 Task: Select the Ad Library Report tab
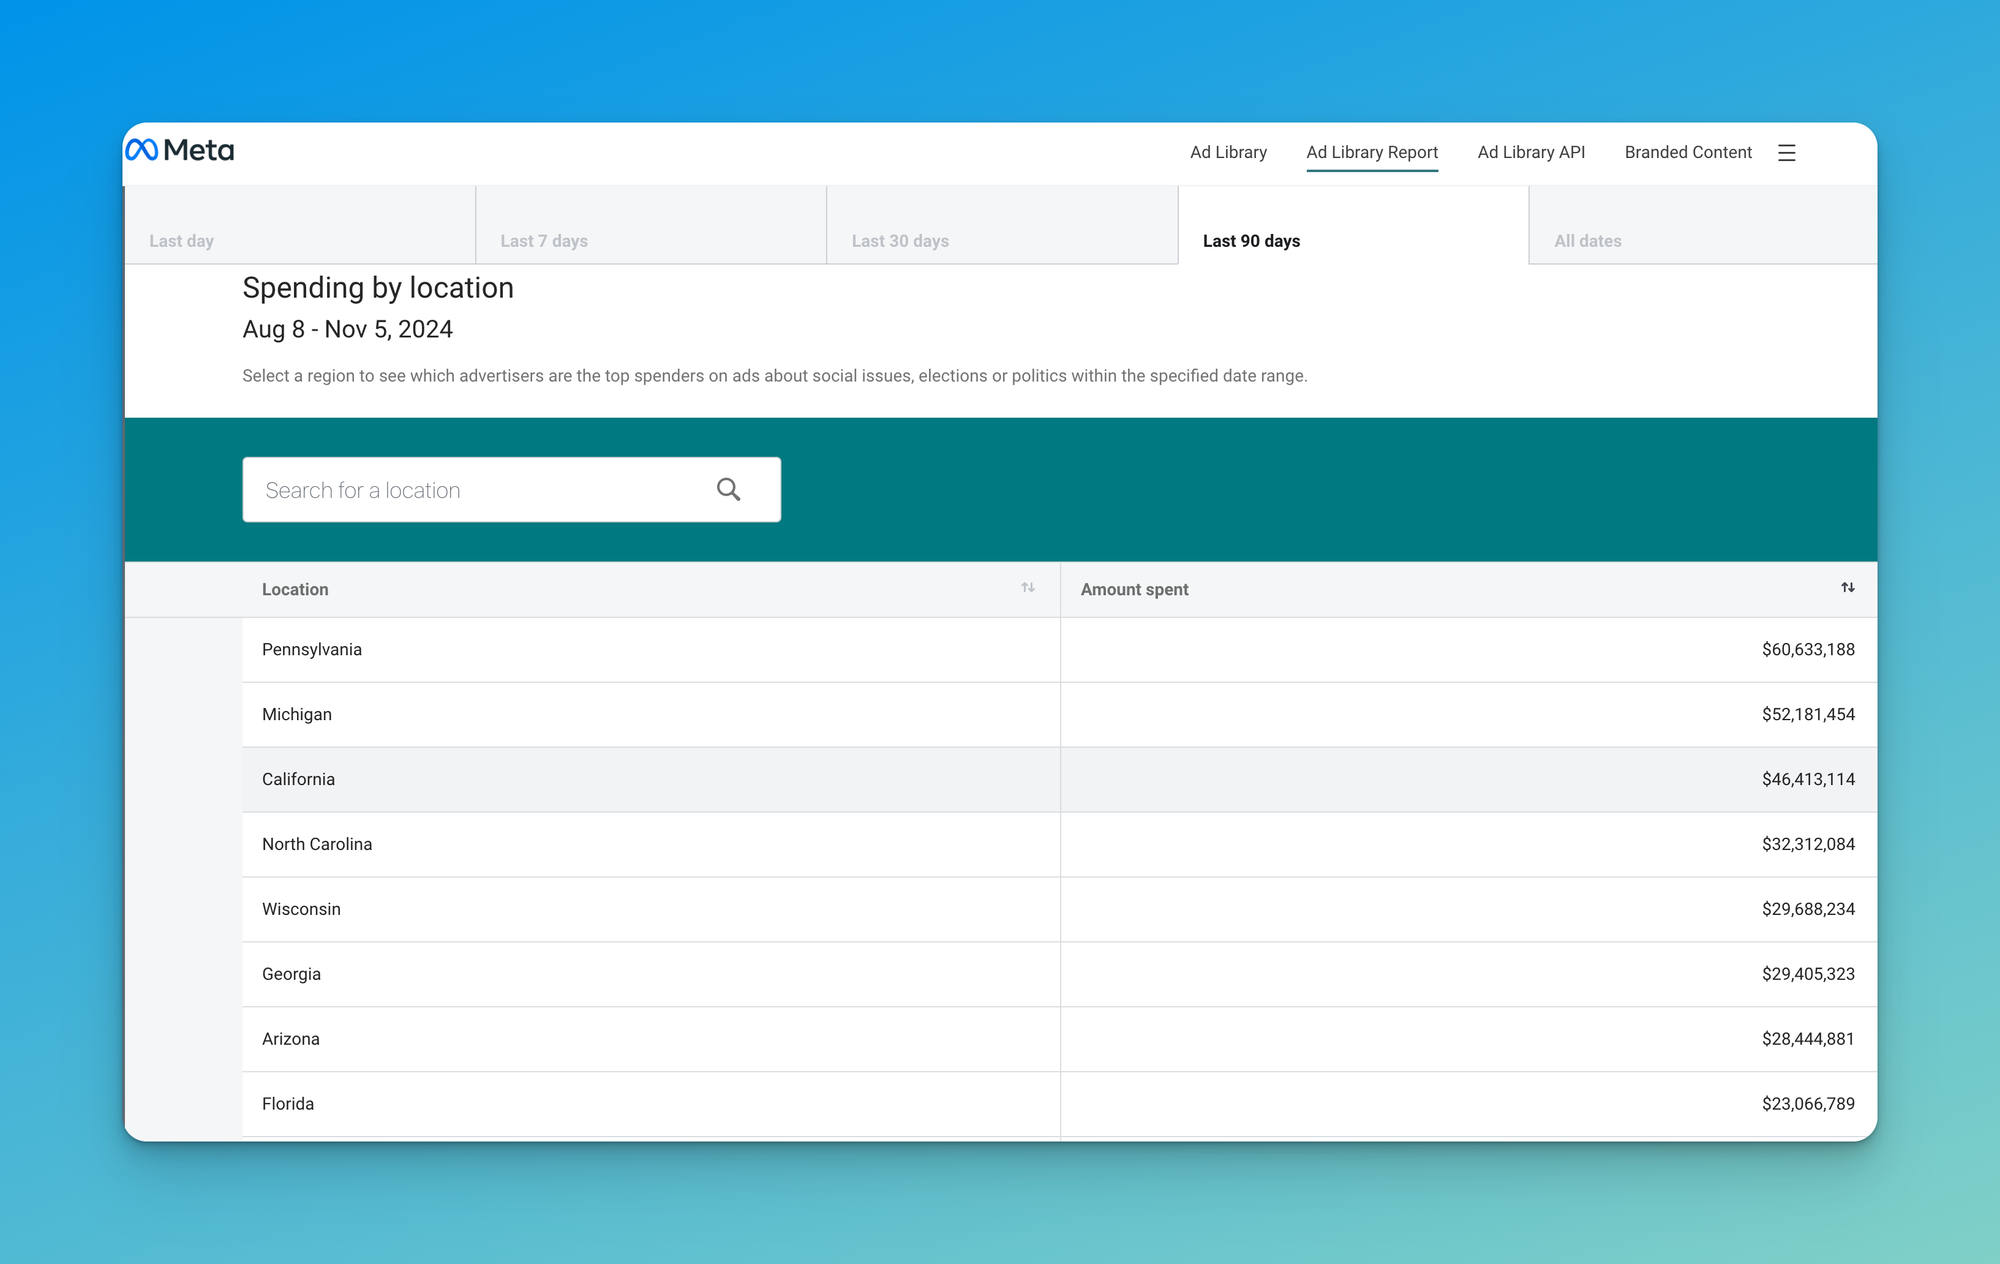coord(1372,152)
